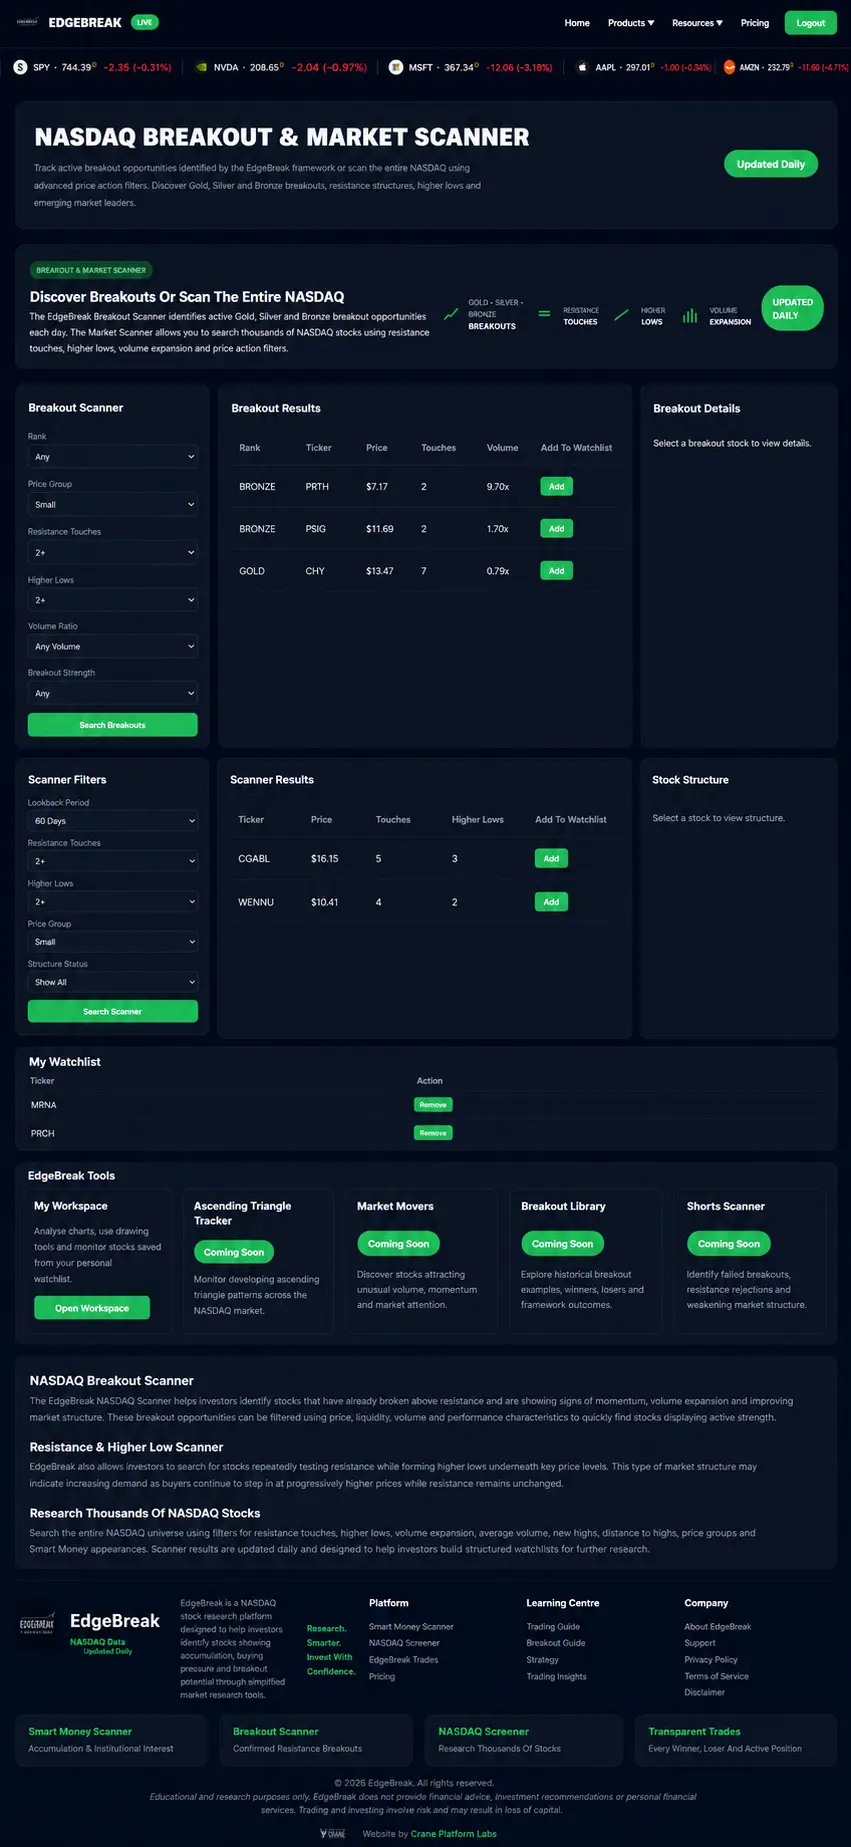Image resolution: width=851 pixels, height=1847 pixels.
Task: Open Pricing in the top navigation
Action: tap(755, 23)
